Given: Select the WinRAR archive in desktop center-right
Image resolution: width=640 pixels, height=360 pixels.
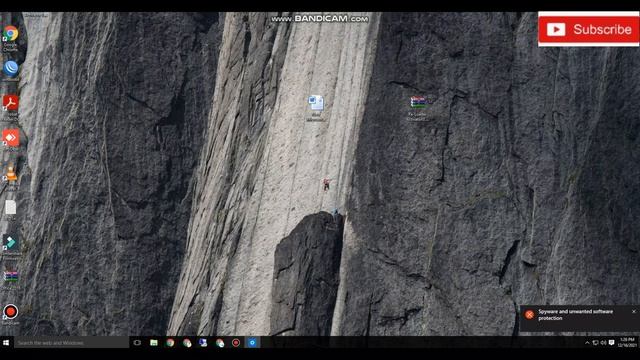Looking at the screenshot, I should pyautogui.click(x=418, y=102).
